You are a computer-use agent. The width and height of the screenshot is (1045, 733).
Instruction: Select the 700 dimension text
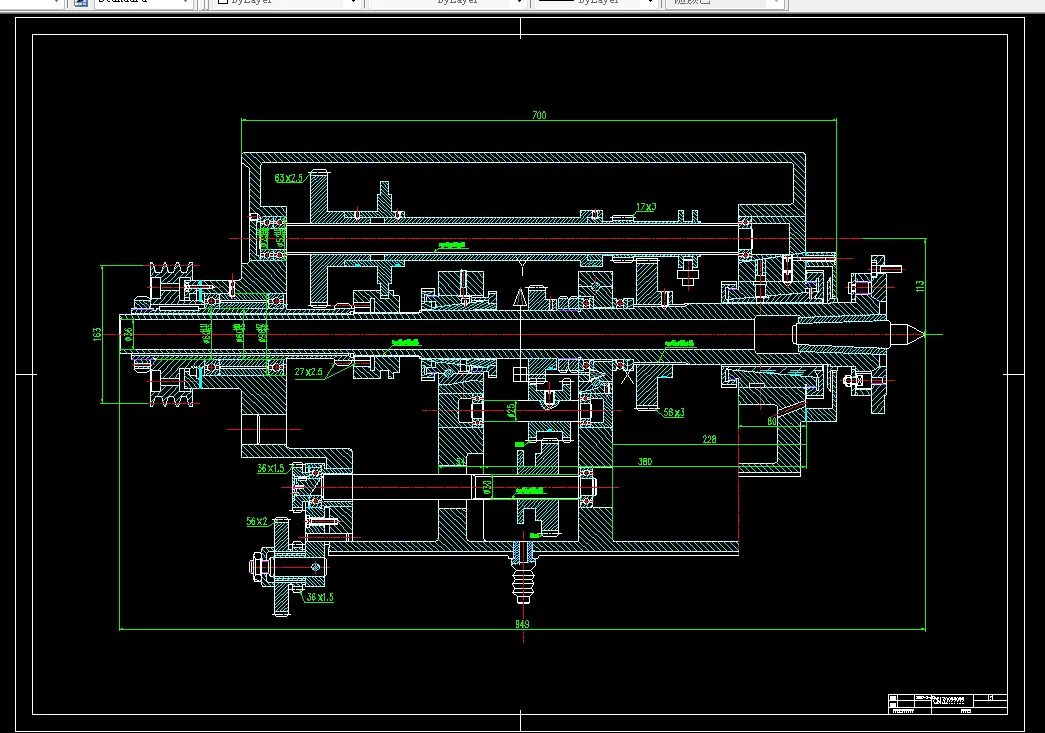(539, 115)
